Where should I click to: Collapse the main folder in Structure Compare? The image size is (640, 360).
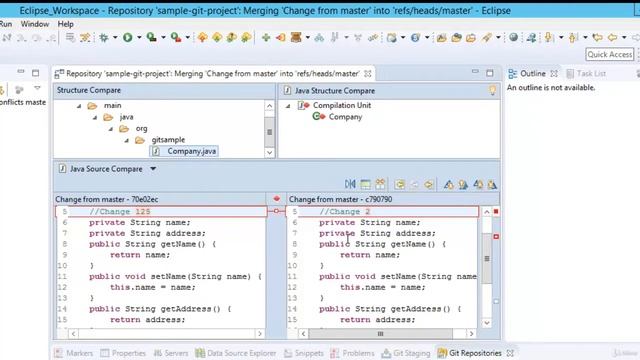pos(79,106)
